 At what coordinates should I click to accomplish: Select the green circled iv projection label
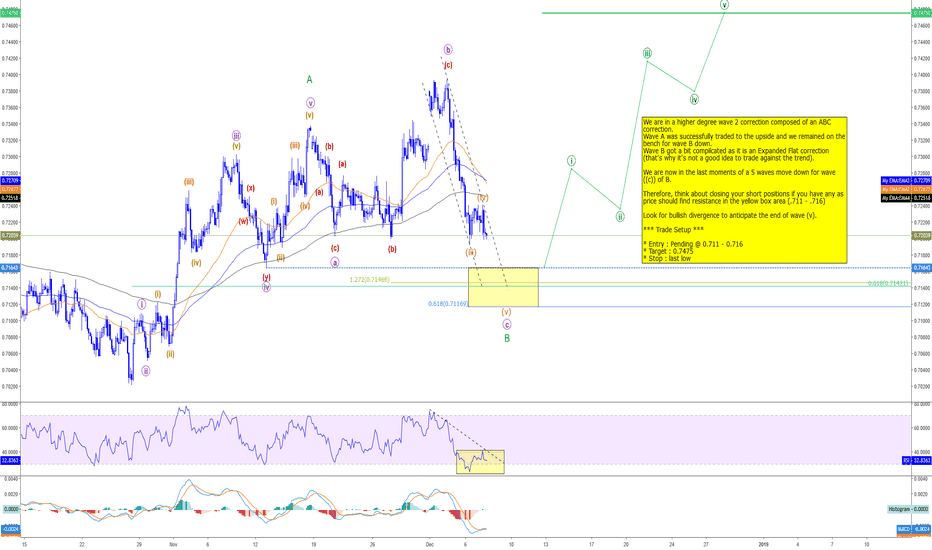[x=694, y=99]
